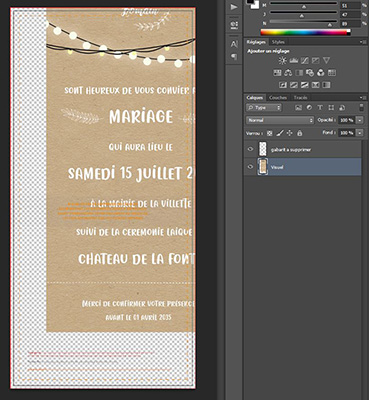369x400 pixels.
Task: Click the J percentage value field
Action: [x=350, y=15]
